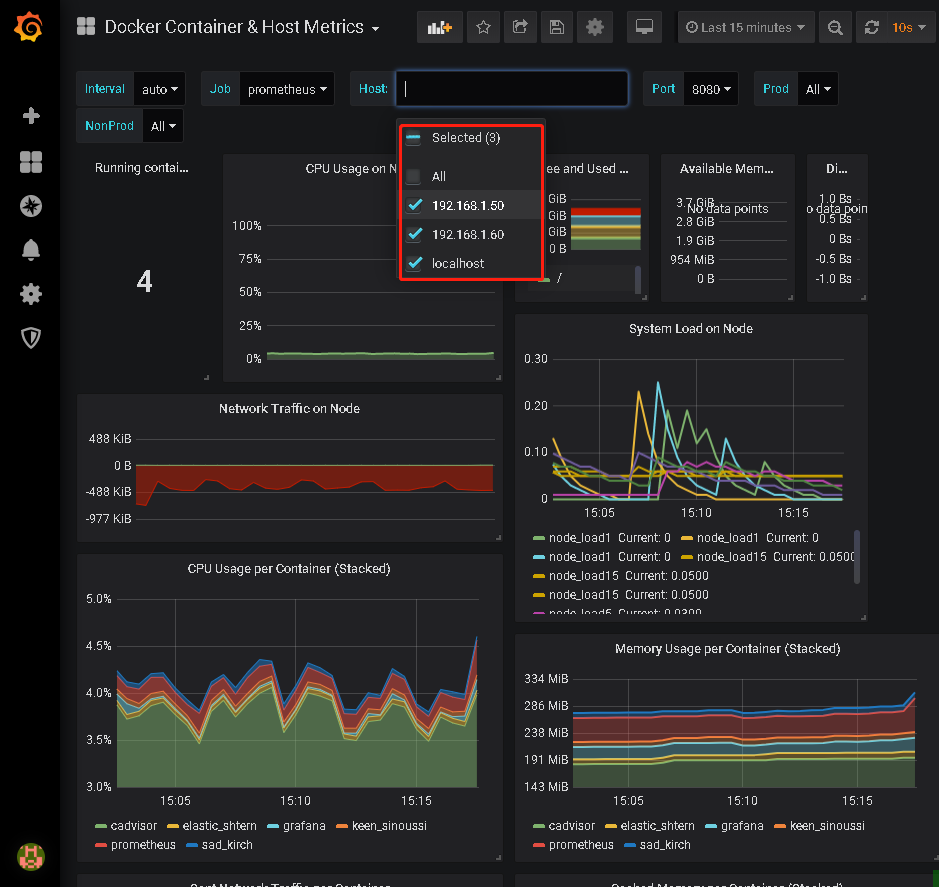Open Explore via the compass icon

coord(31,207)
